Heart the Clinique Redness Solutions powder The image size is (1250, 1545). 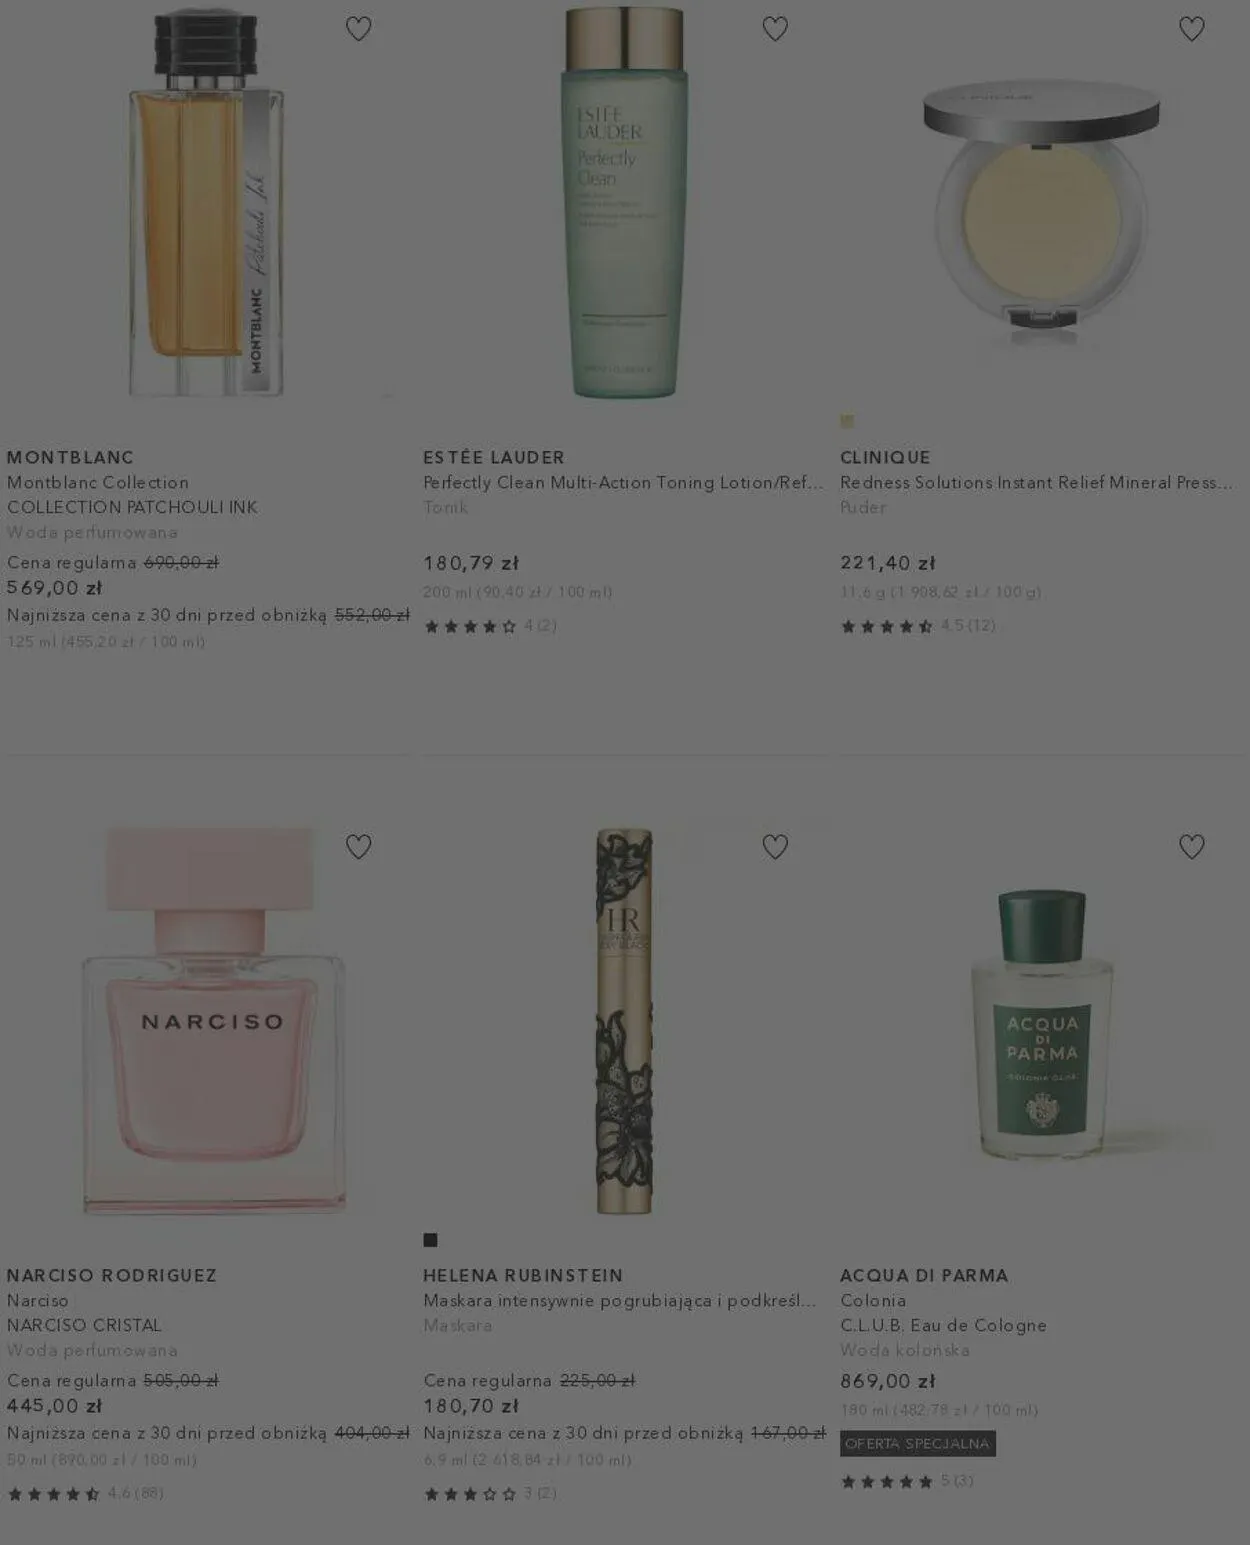click(x=1191, y=29)
